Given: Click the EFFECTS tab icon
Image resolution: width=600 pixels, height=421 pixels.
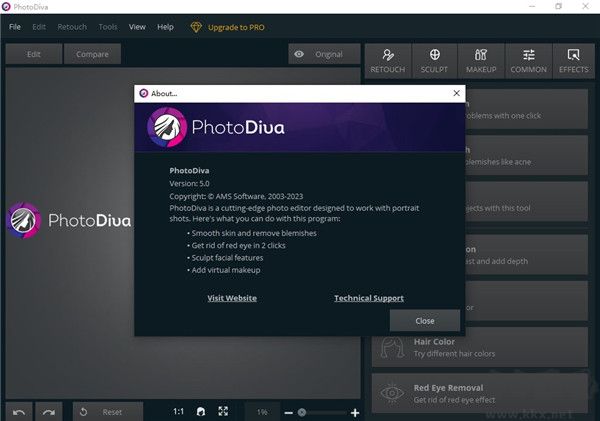Looking at the screenshot, I should coord(574,55).
